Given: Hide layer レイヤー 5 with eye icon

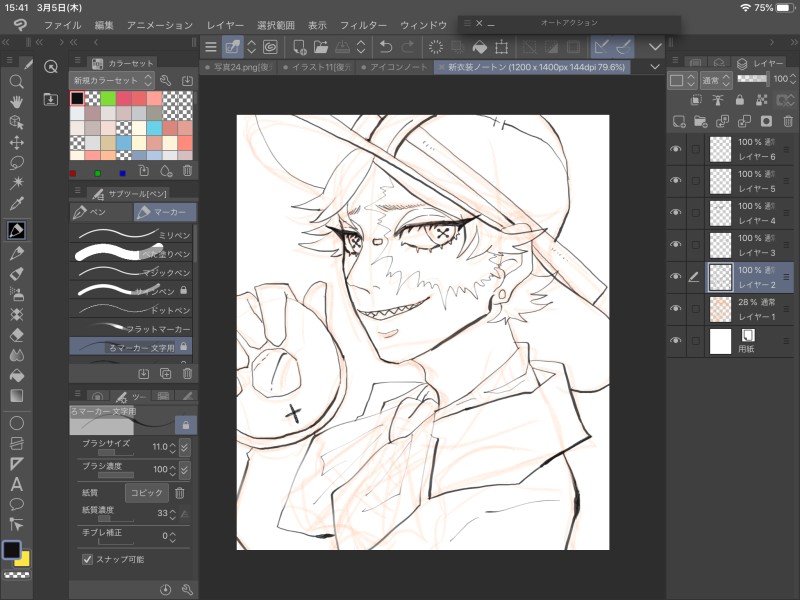Looking at the screenshot, I should coord(676,181).
